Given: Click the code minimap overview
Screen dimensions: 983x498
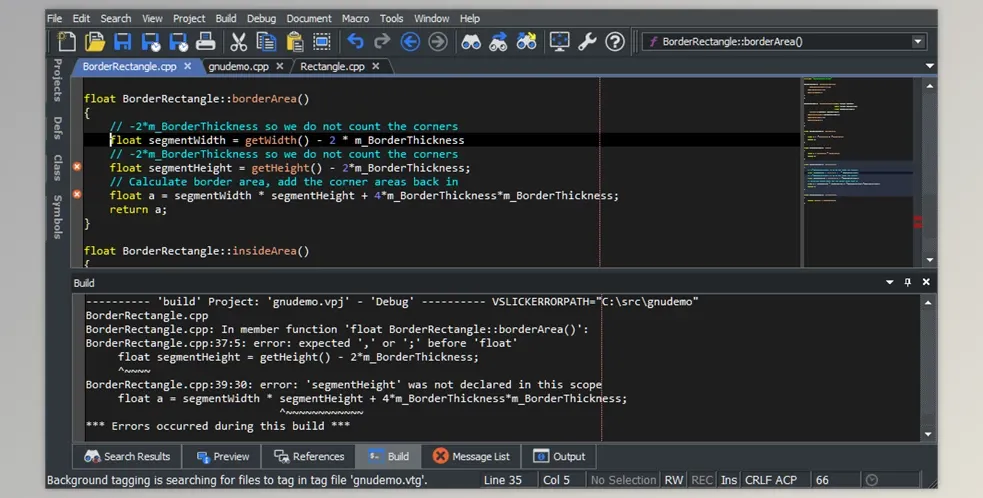Looking at the screenshot, I should (x=858, y=172).
